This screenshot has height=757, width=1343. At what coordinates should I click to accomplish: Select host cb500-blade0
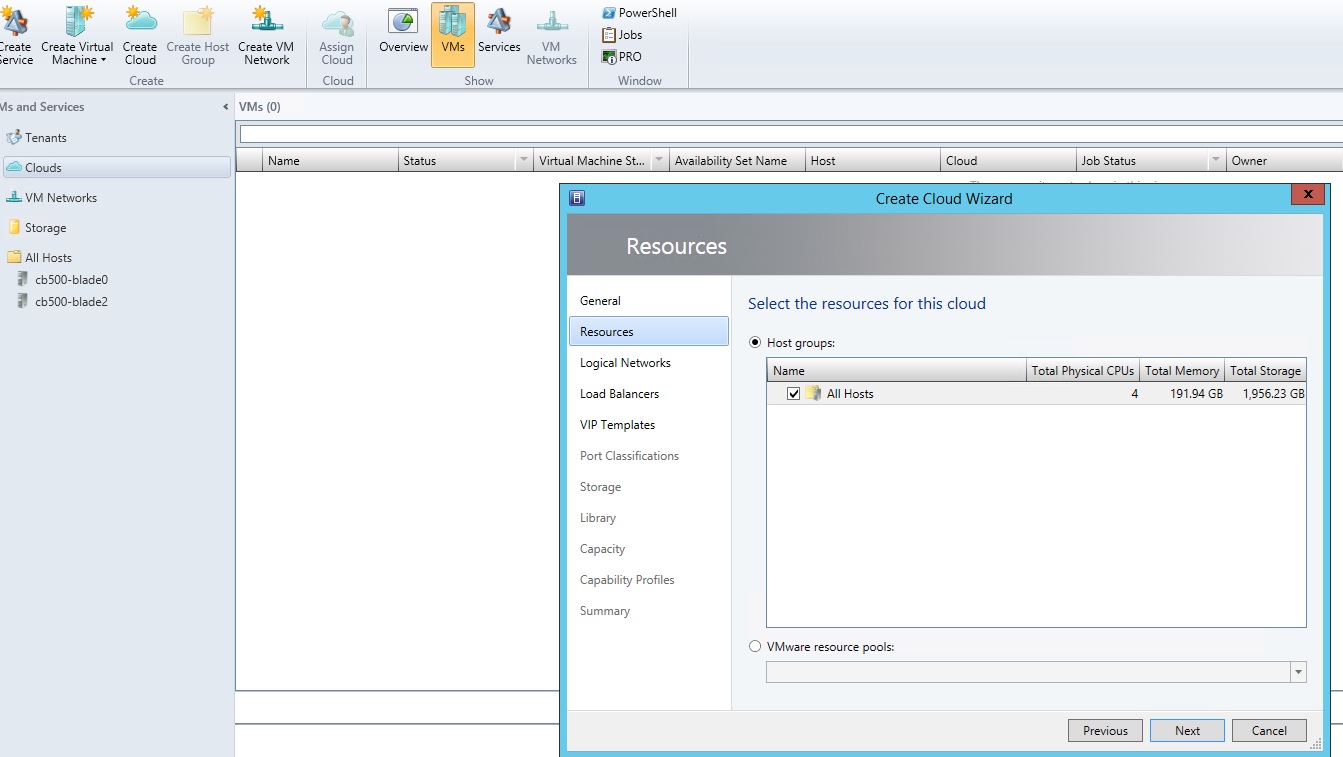(63, 280)
